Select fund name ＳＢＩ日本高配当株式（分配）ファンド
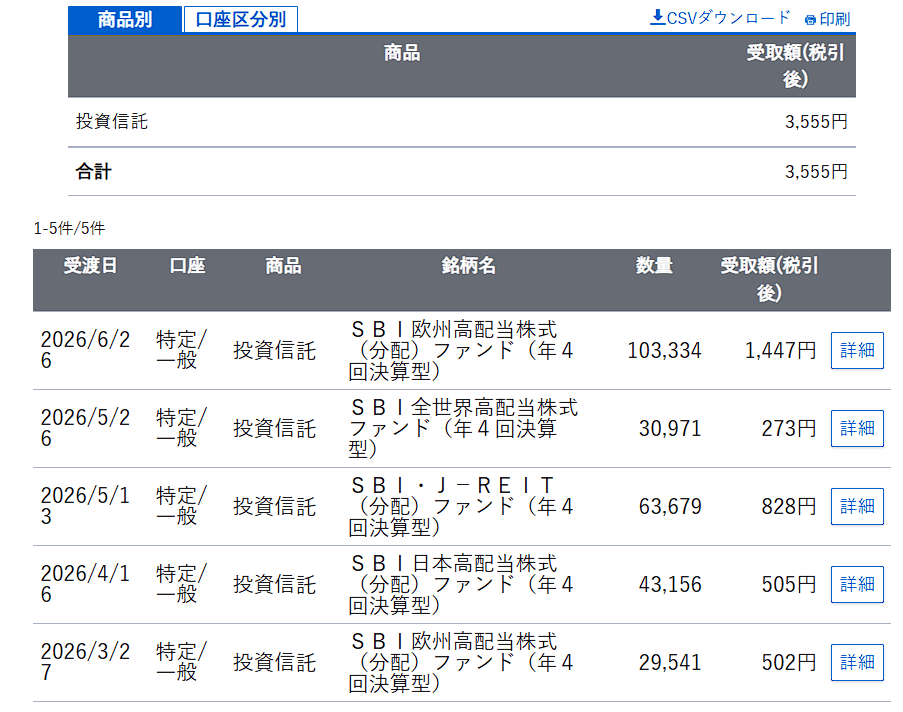This screenshot has width=903, height=712. click(x=461, y=584)
